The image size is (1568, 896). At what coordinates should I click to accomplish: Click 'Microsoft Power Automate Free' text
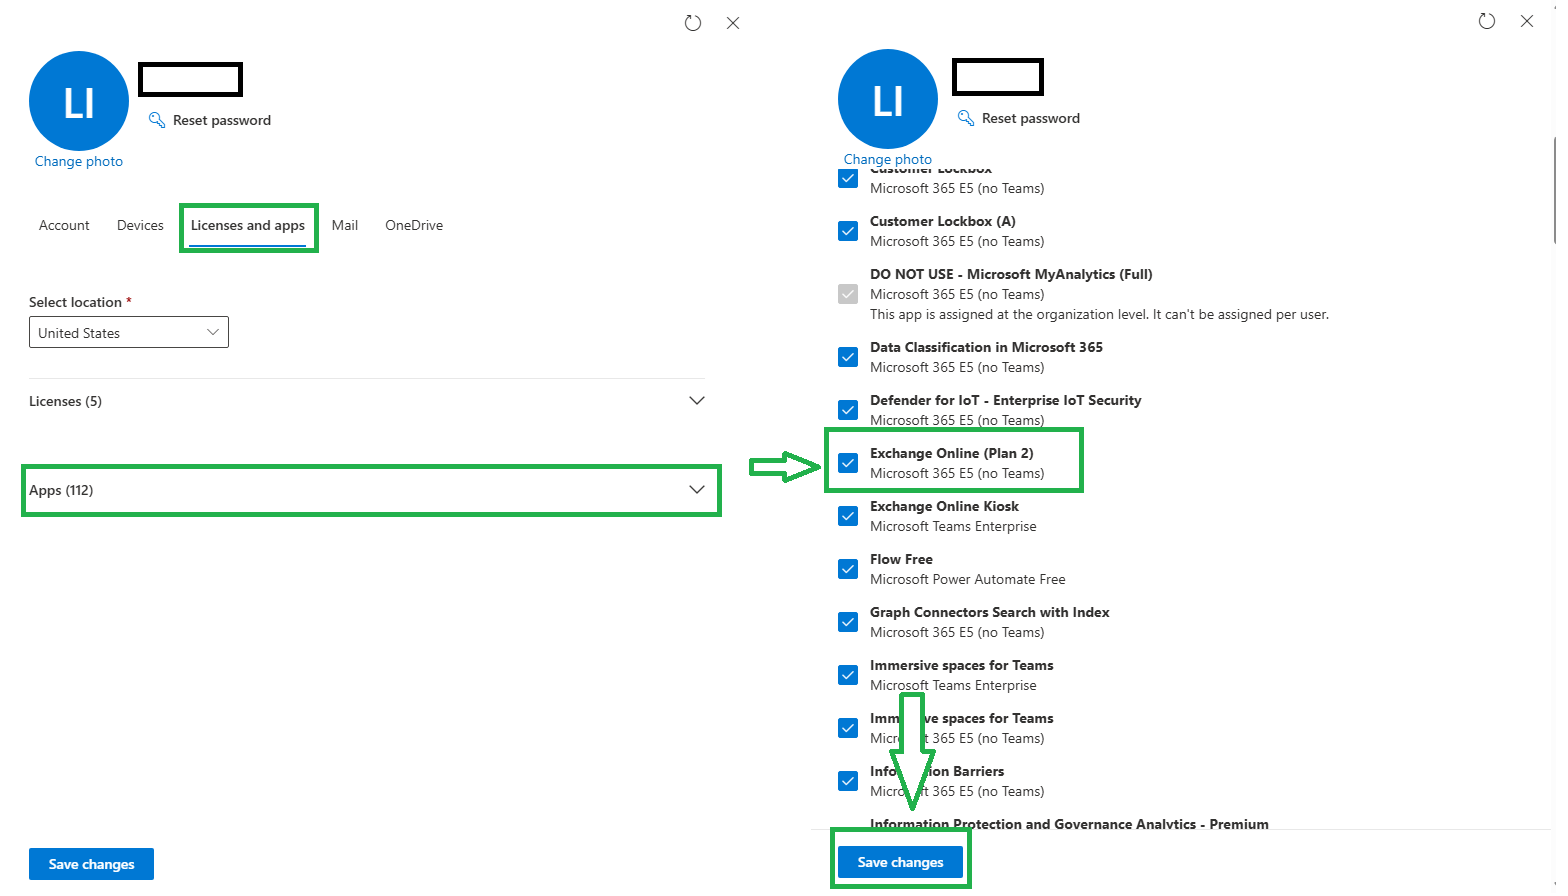(968, 579)
